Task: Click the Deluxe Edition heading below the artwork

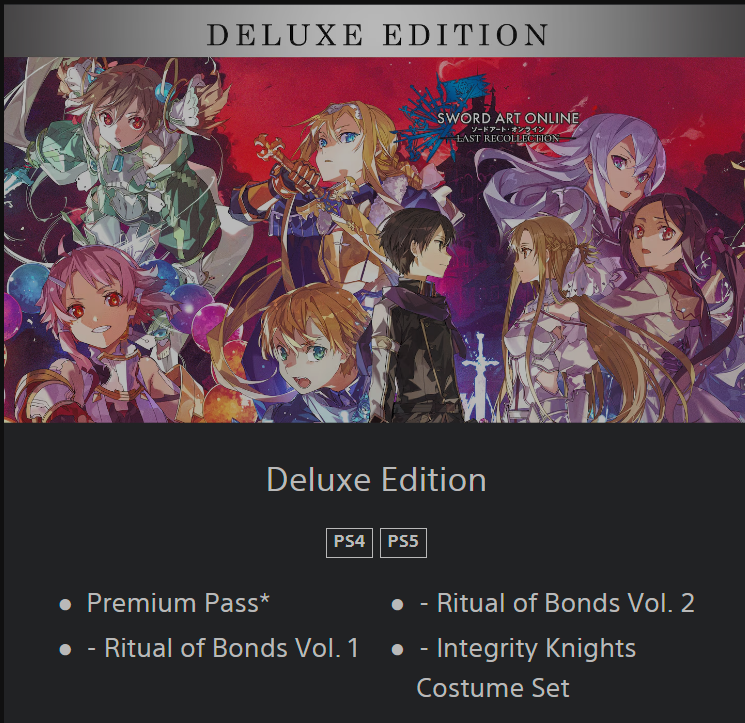Action: coord(376,480)
